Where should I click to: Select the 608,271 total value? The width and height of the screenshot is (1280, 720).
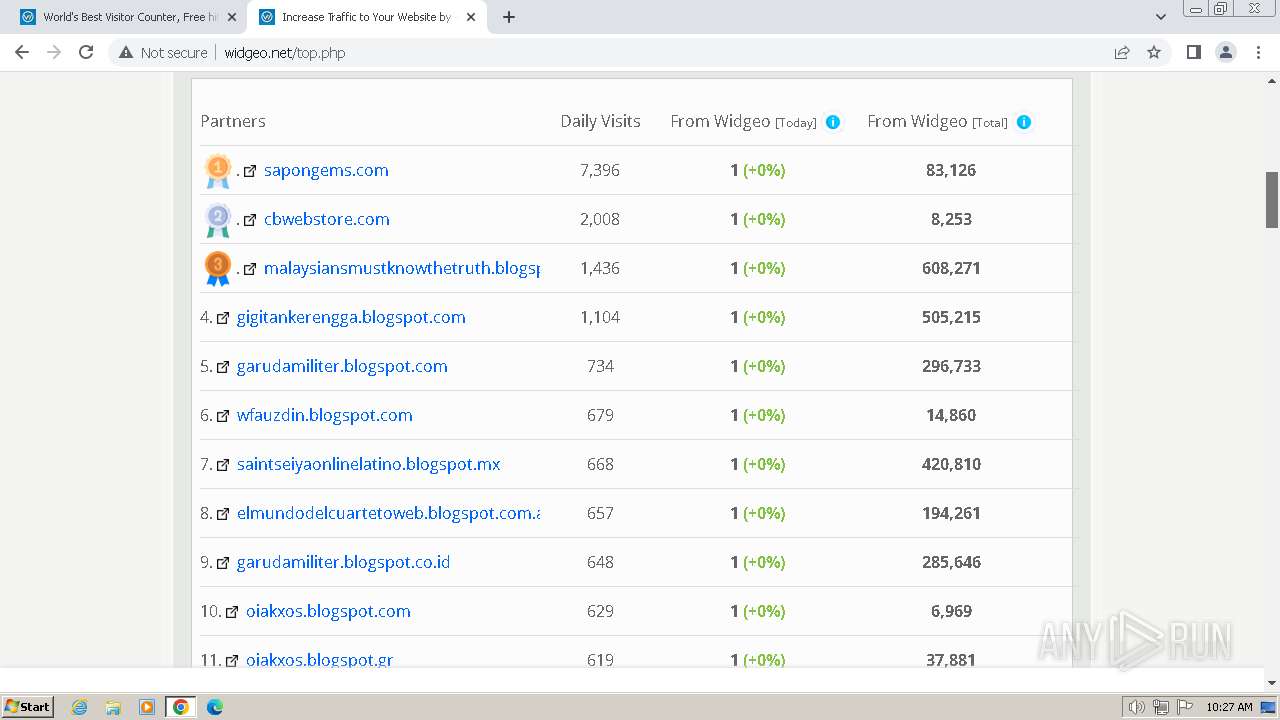tap(951, 269)
